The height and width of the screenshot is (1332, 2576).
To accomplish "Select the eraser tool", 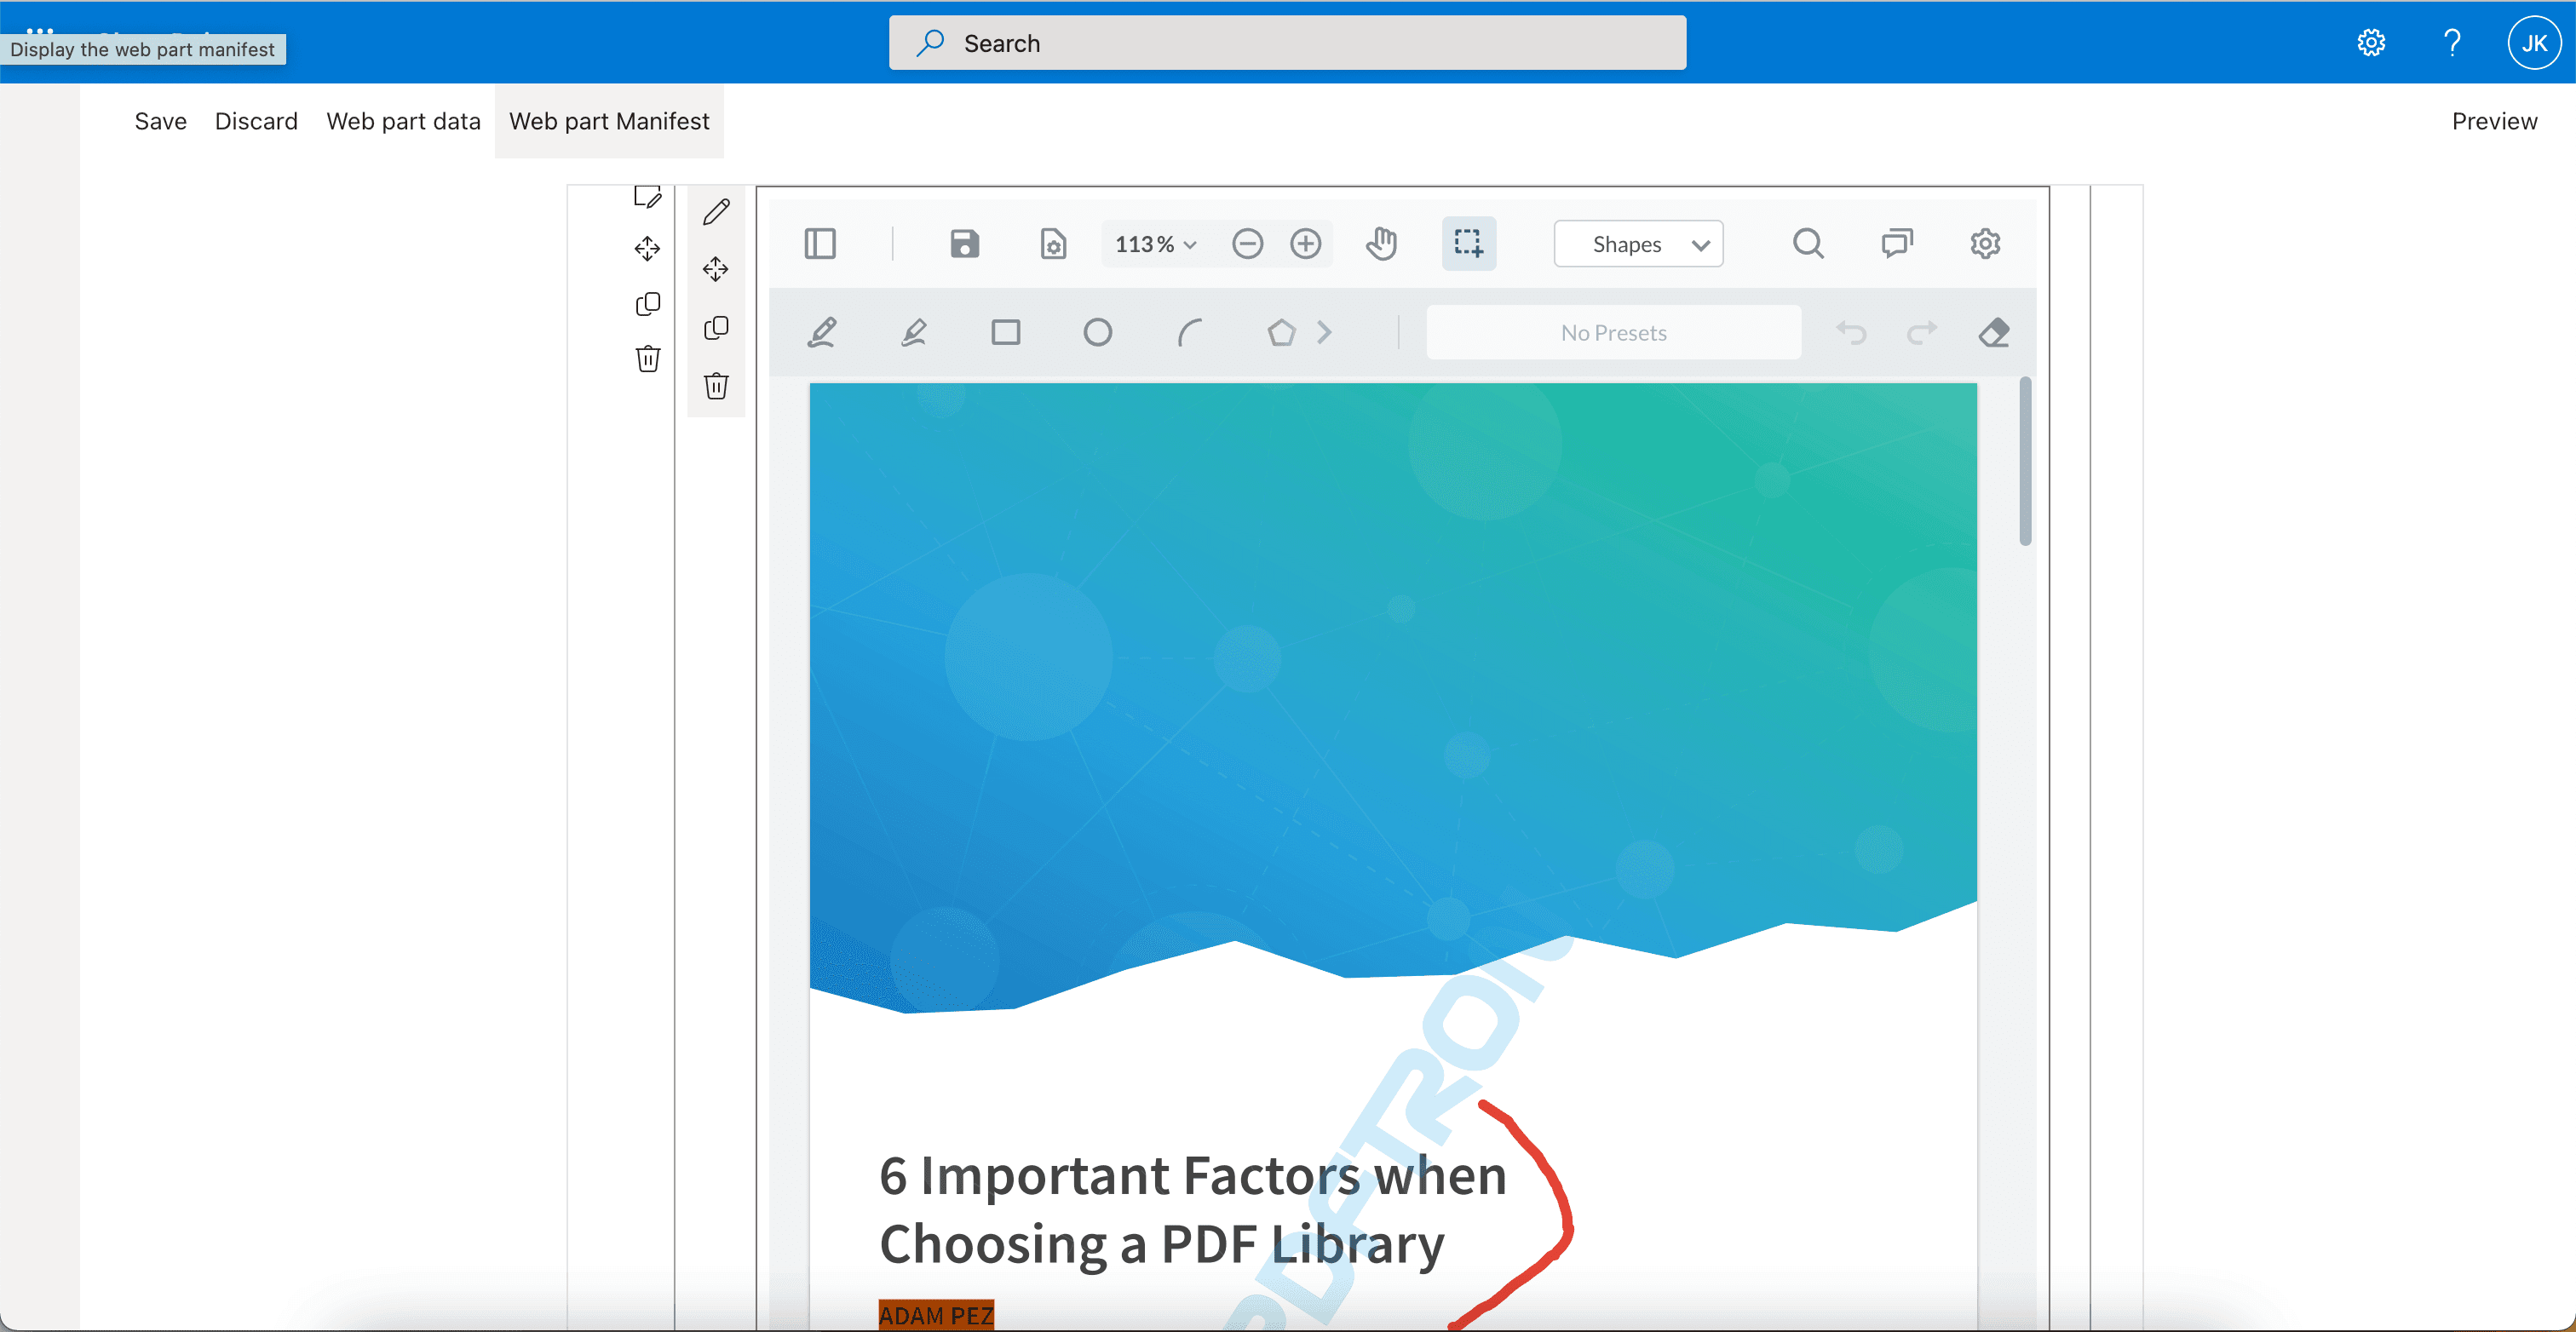I will (x=1993, y=332).
